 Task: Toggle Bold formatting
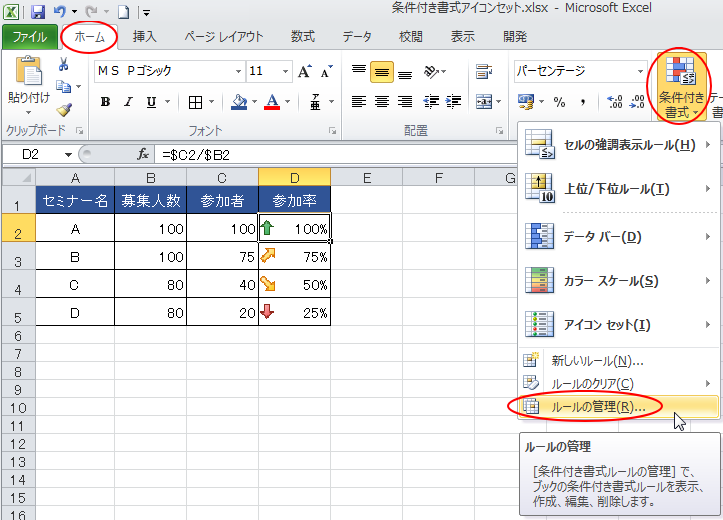(x=106, y=102)
